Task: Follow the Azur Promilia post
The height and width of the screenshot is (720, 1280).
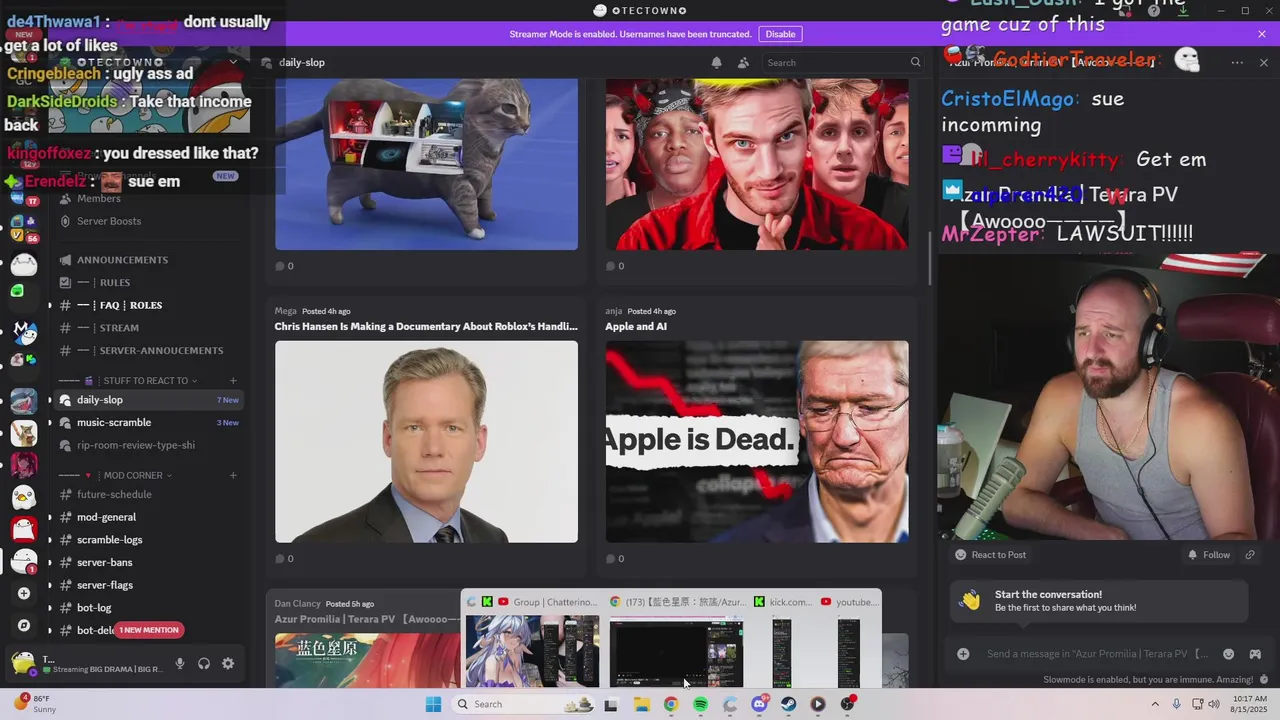Action: (1208, 555)
